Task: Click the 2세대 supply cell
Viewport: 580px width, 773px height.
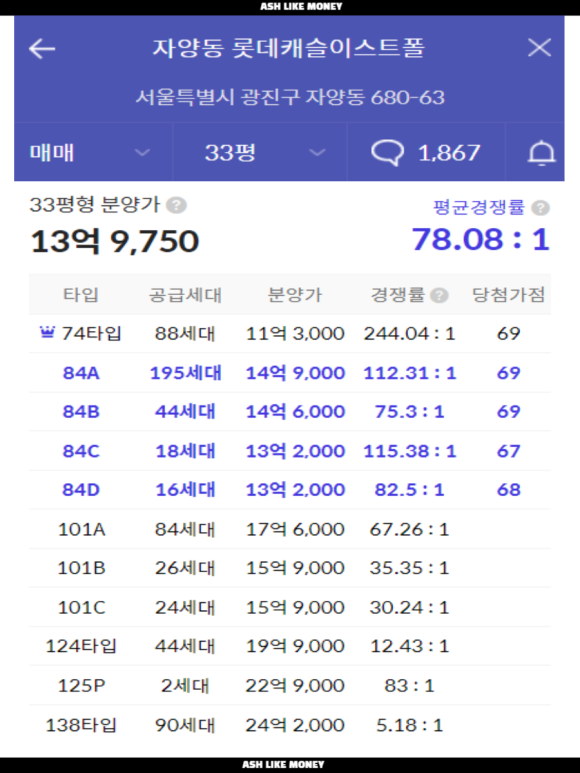Action: coord(185,685)
